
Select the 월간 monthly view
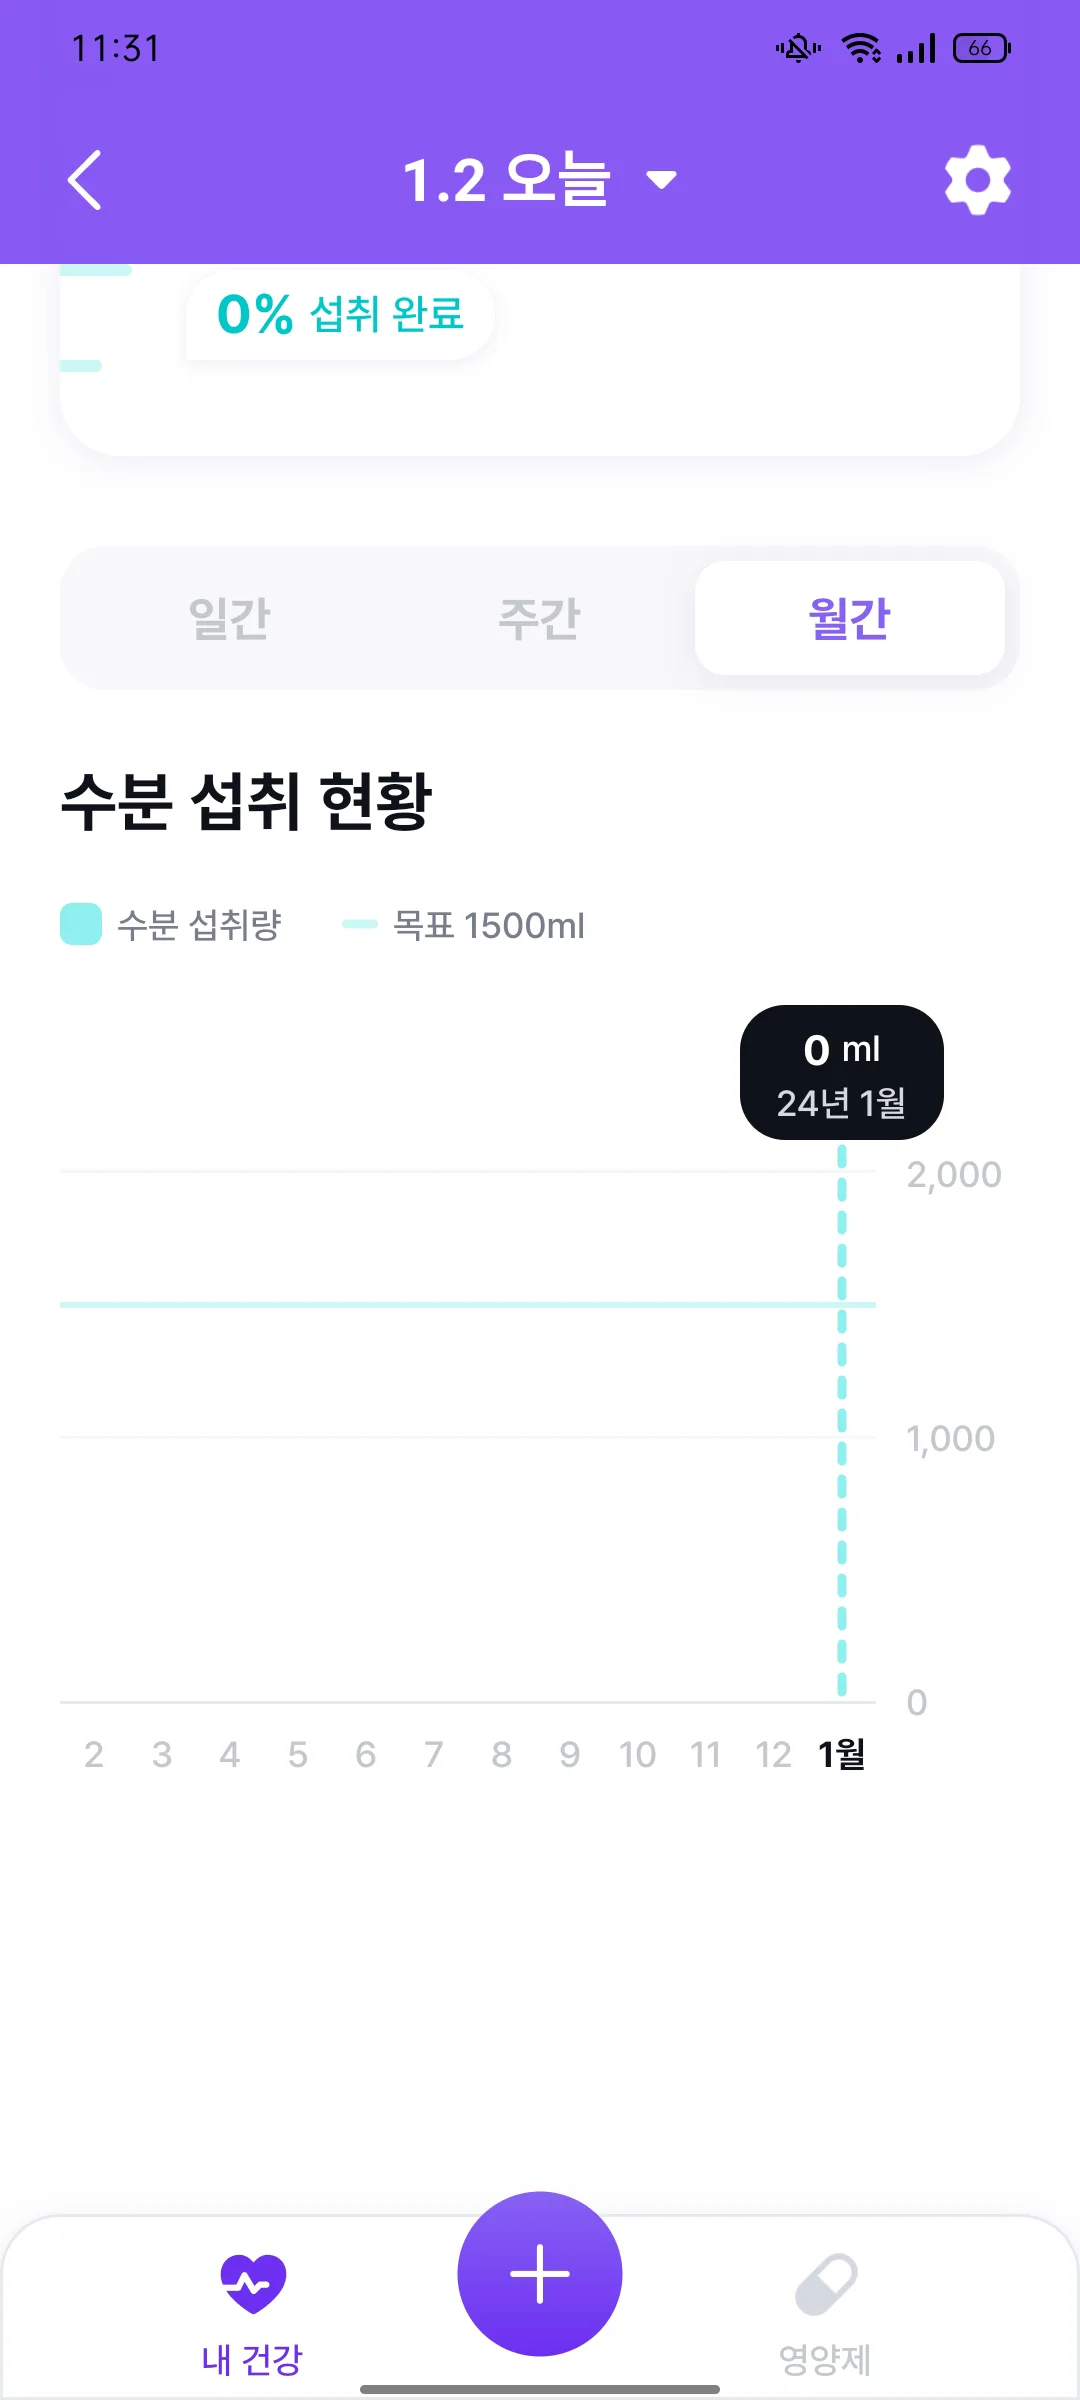tap(850, 618)
